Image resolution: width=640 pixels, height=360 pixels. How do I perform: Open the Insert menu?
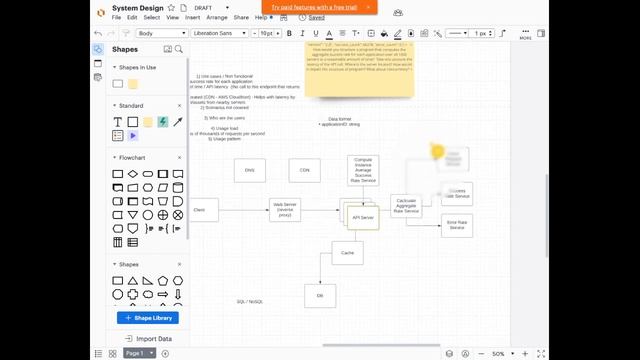coord(193,18)
